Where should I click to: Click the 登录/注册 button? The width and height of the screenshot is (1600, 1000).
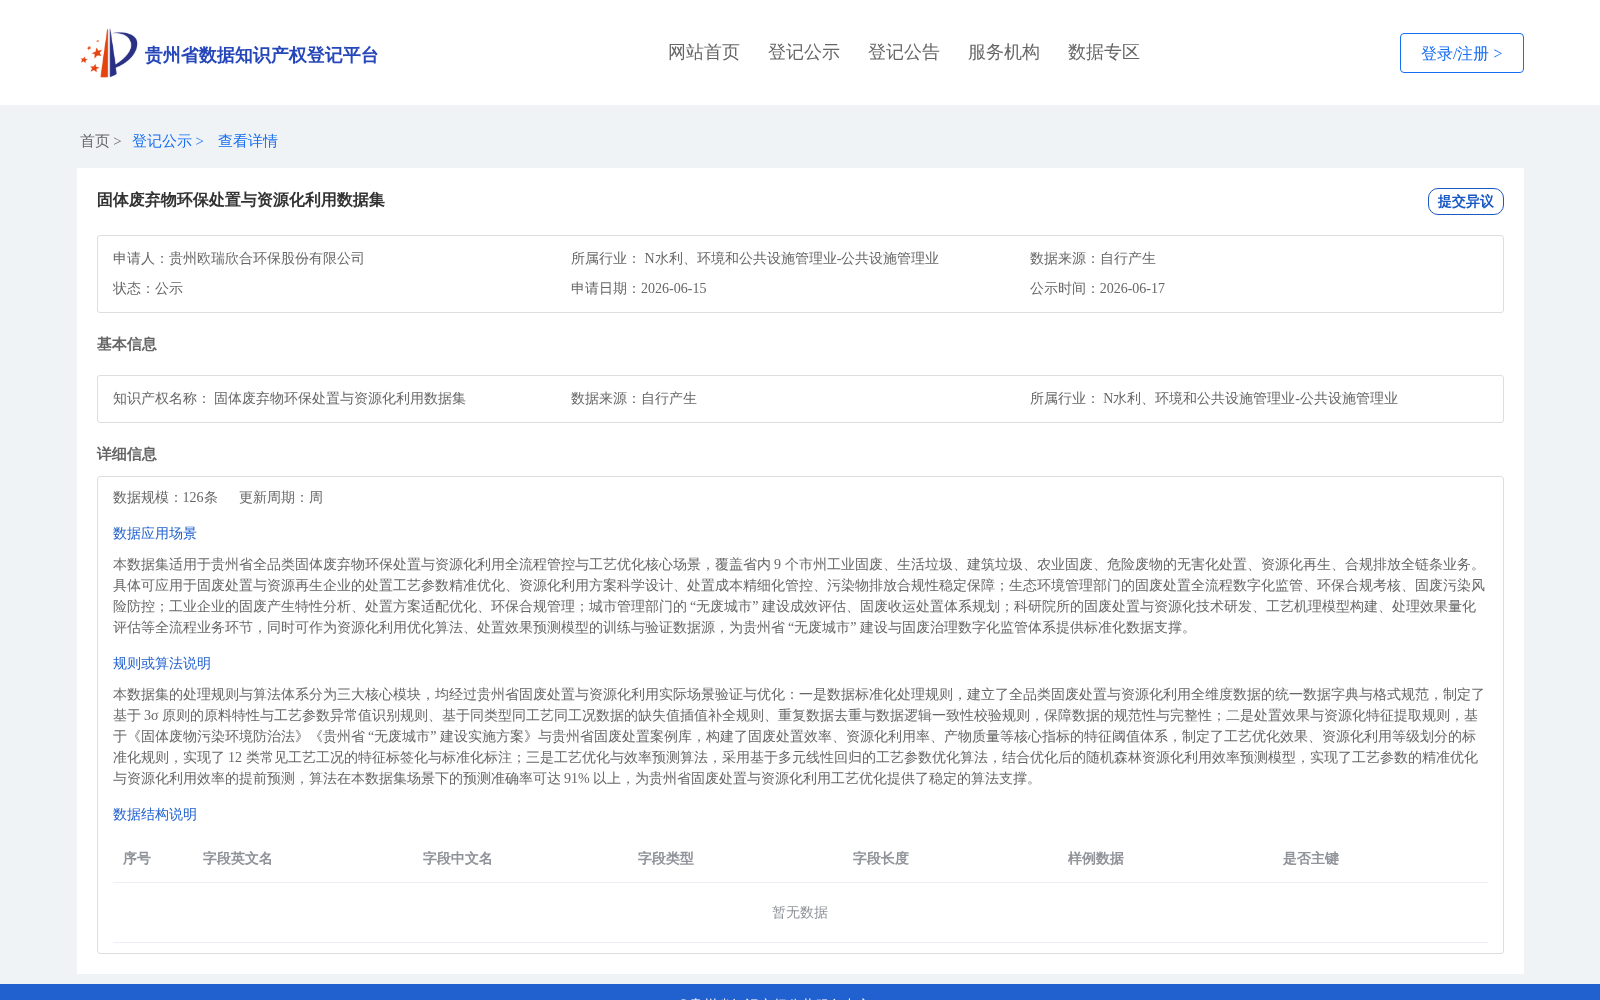1462,53
